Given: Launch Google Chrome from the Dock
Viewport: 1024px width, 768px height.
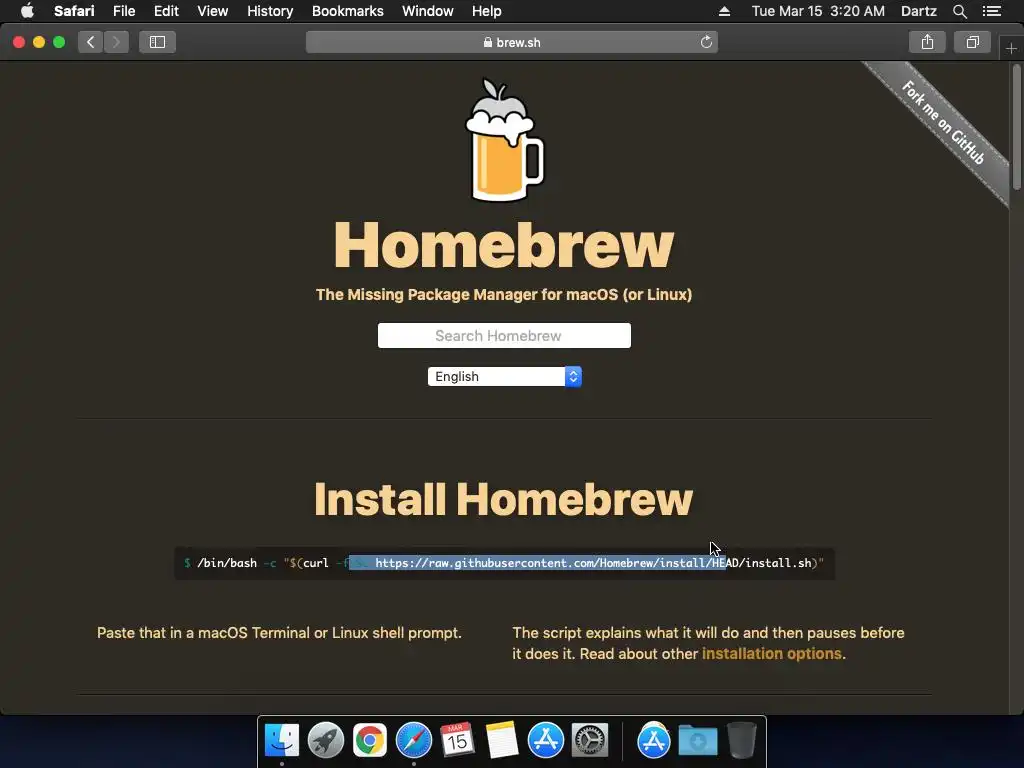Looking at the screenshot, I should click(370, 740).
